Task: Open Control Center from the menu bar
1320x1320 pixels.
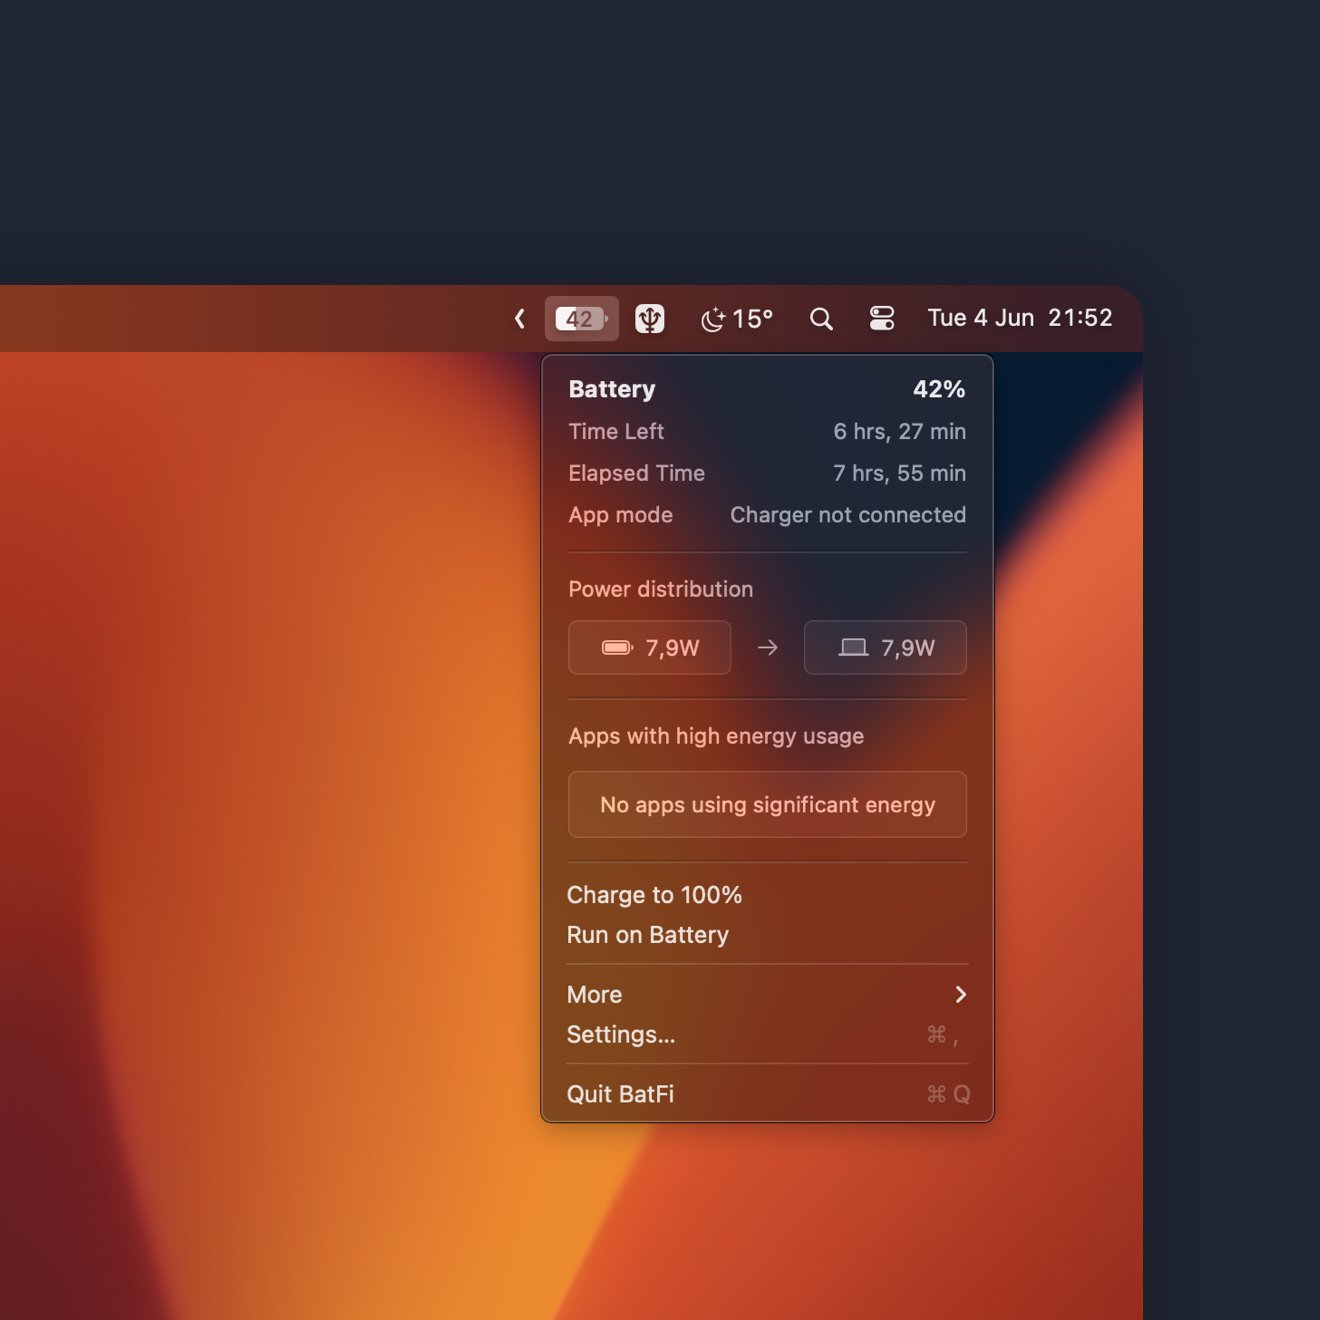Action: click(x=882, y=318)
